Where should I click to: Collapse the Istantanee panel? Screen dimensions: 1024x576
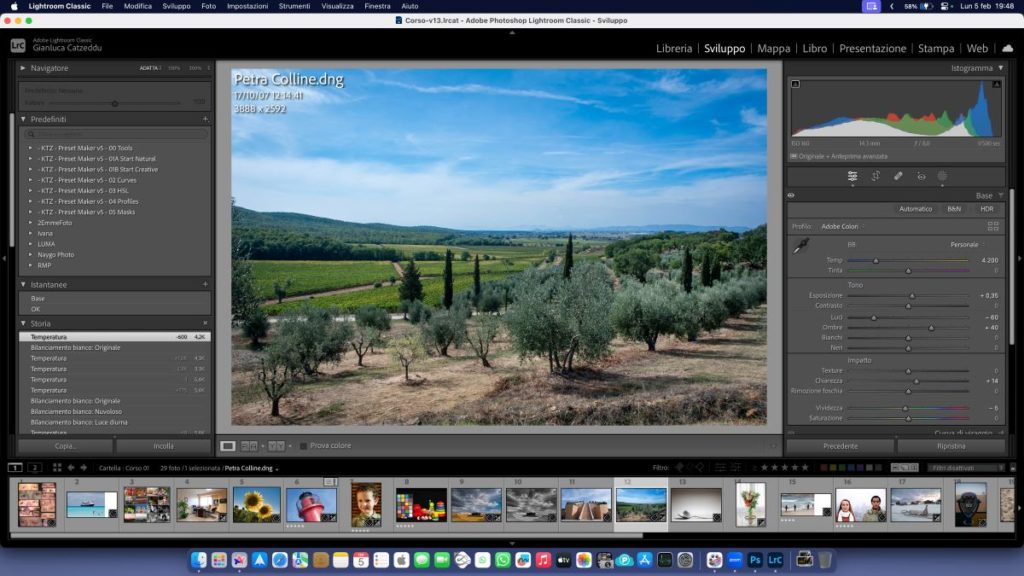pos(23,284)
